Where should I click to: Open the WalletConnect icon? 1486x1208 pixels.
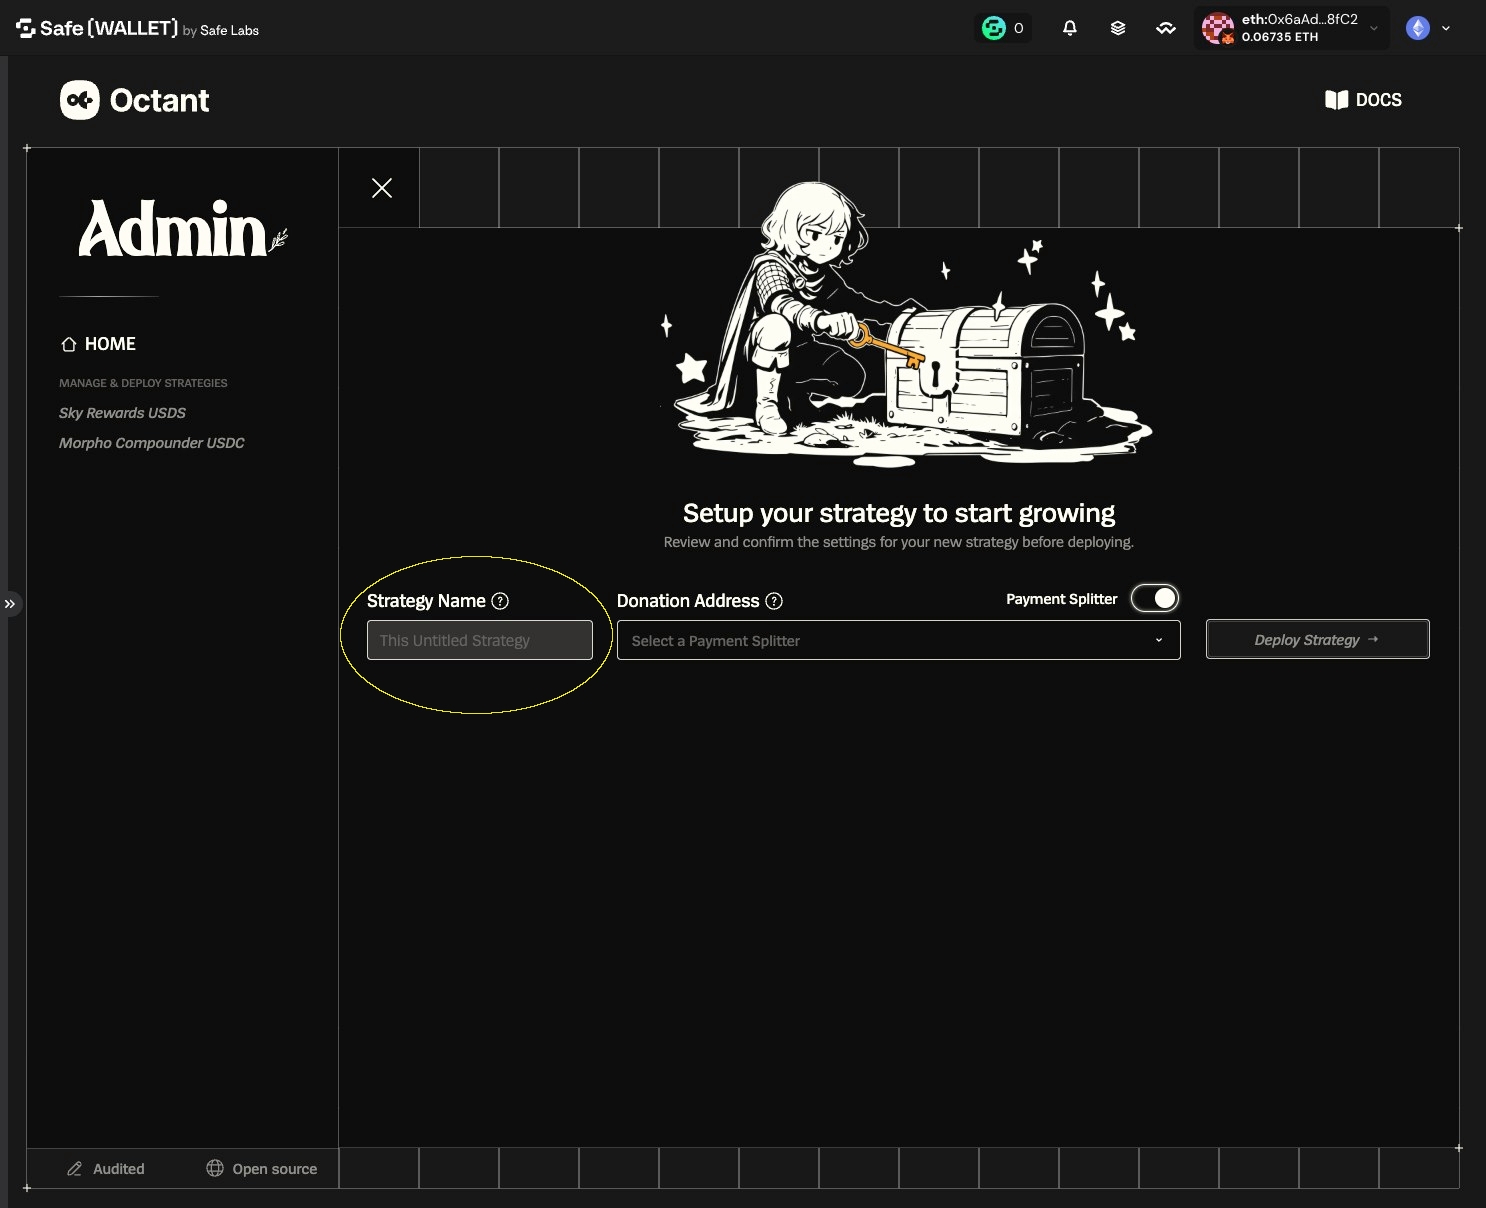[x=1166, y=28]
